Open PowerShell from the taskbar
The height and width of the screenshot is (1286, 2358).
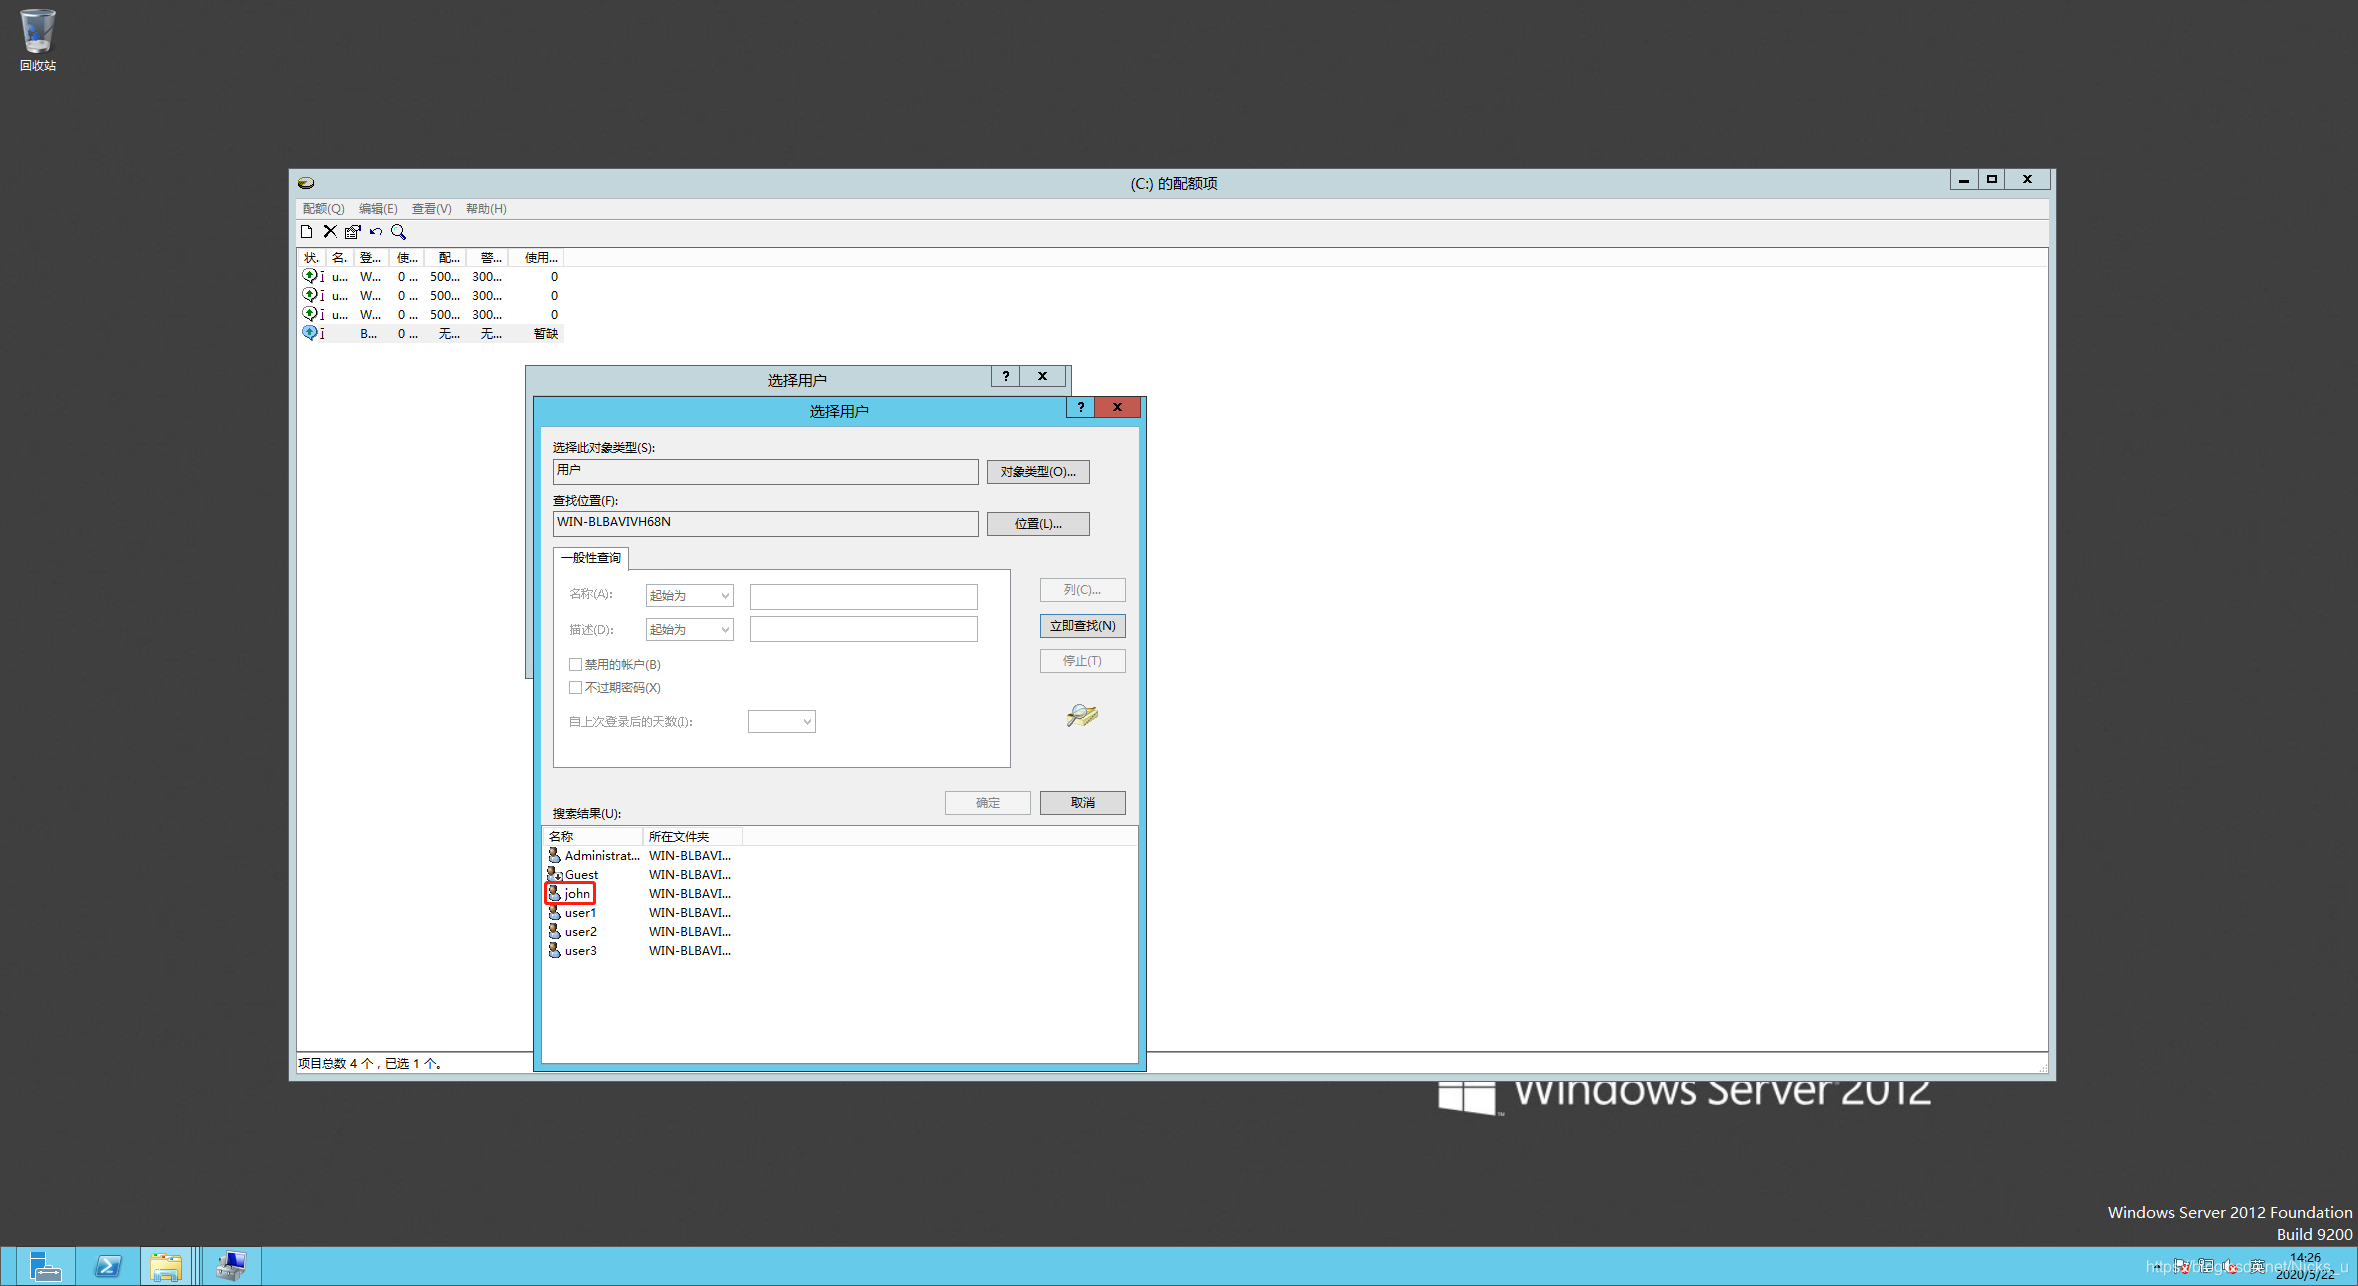click(108, 1266)
